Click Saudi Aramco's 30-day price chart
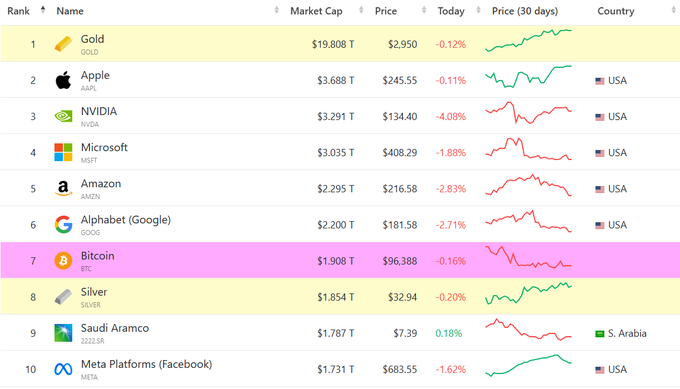680x389 pixels. (528, 330)
